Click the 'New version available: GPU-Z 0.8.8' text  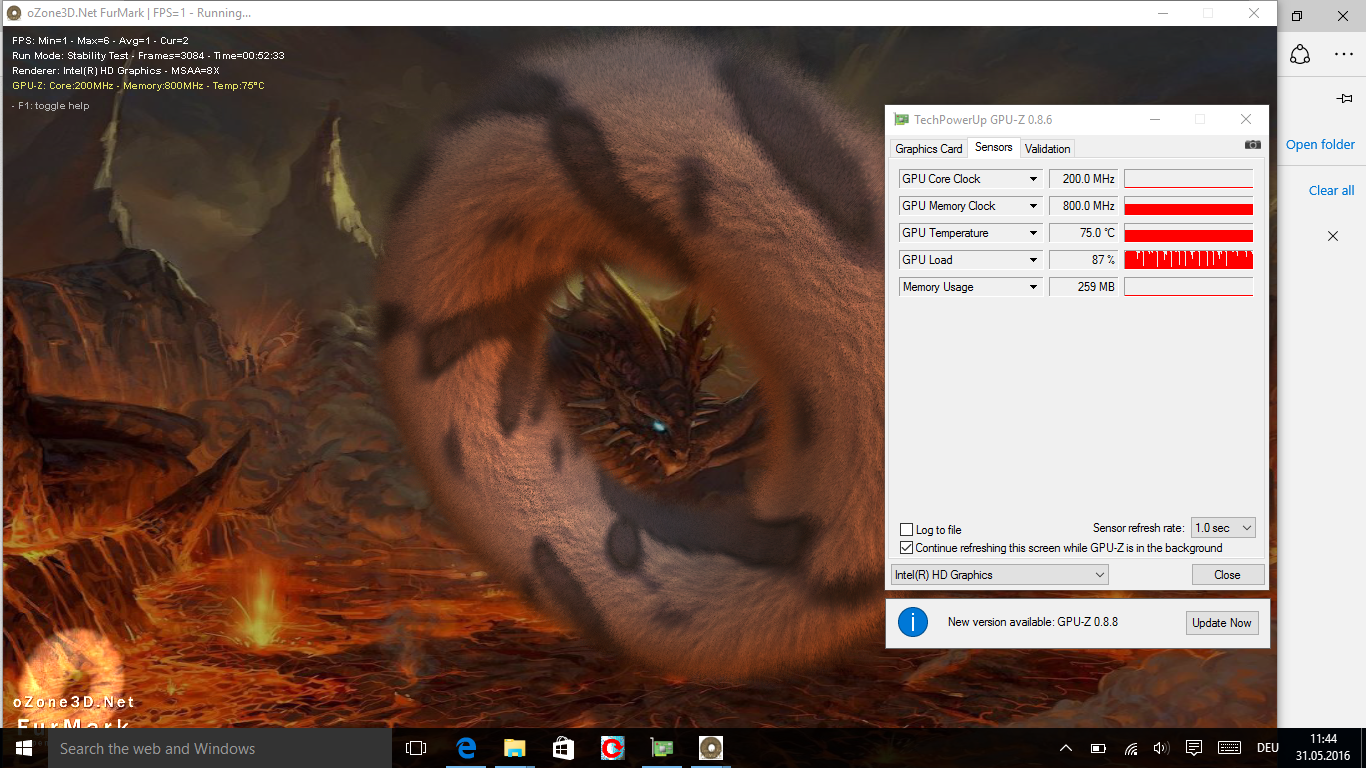click(1033, 622)
